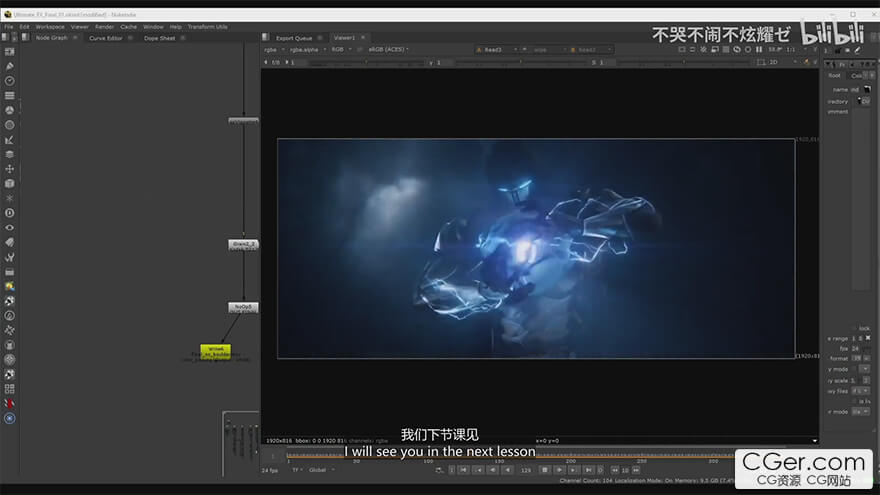880x495 pixels.
Task: Open the Keyer nodes toolbar icon
Action: tap(10, 140)
